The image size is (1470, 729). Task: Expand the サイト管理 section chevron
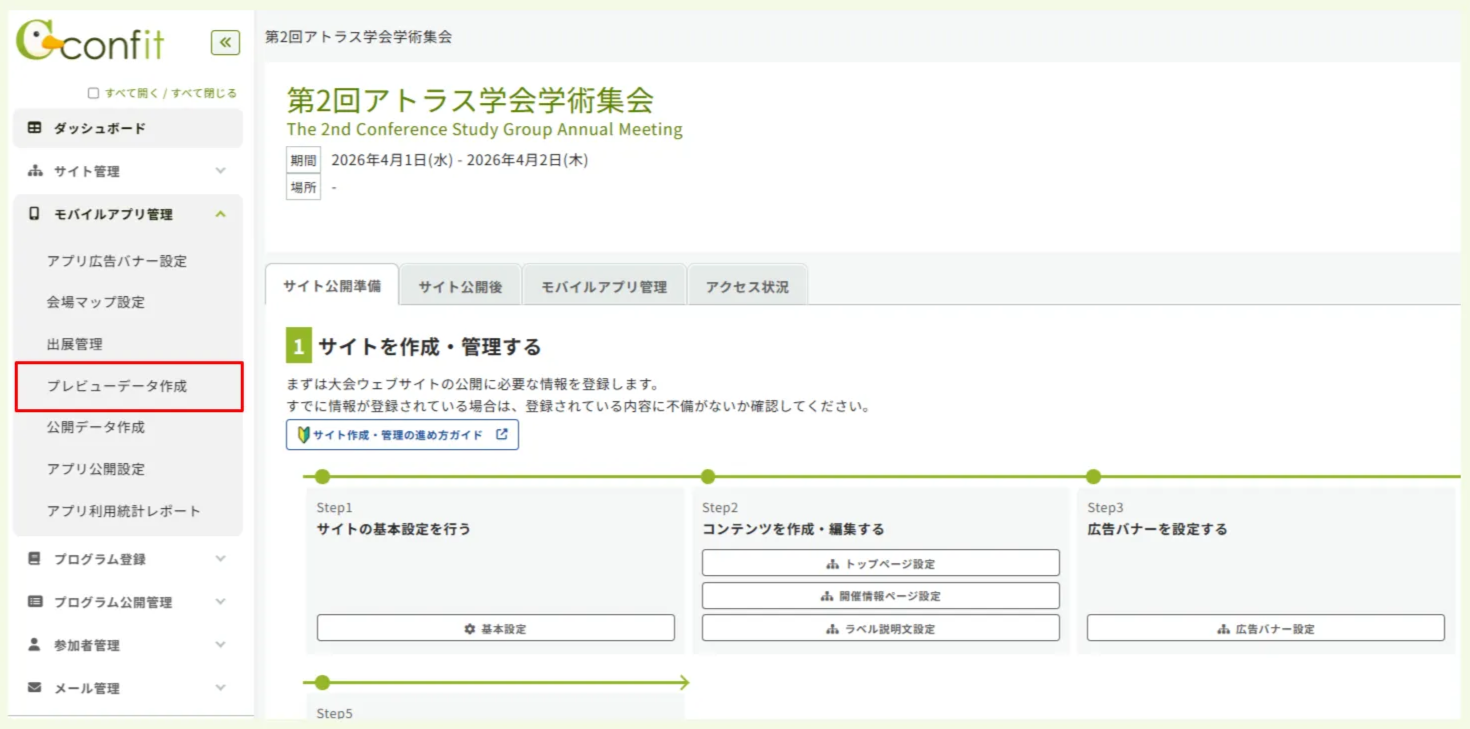(220, 171)
